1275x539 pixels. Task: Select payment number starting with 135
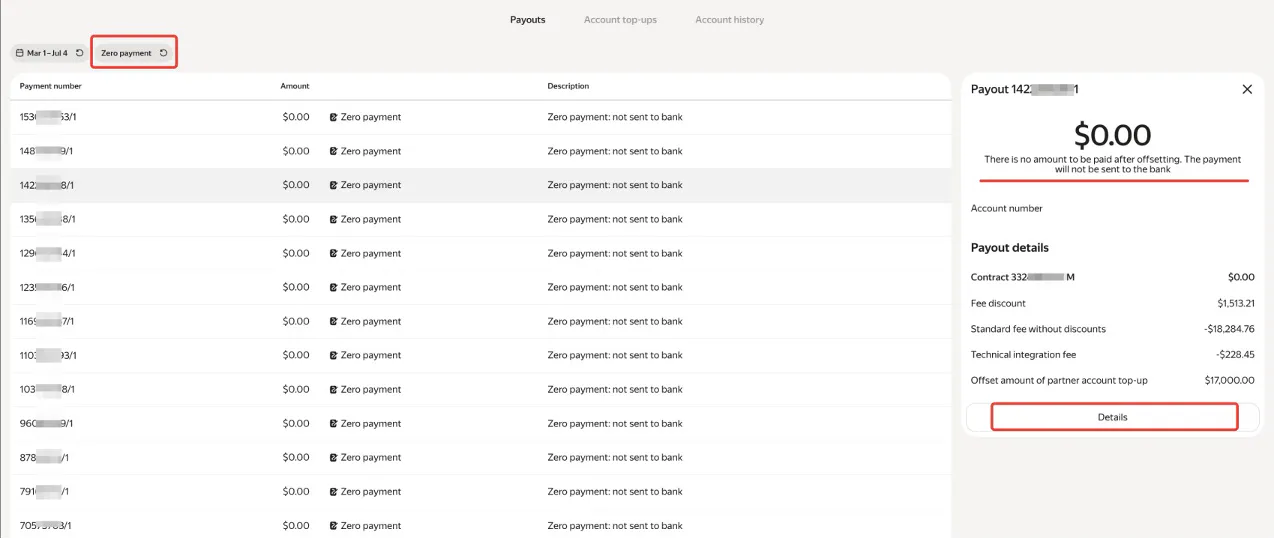pyautogui.click(x=47, y=219)
